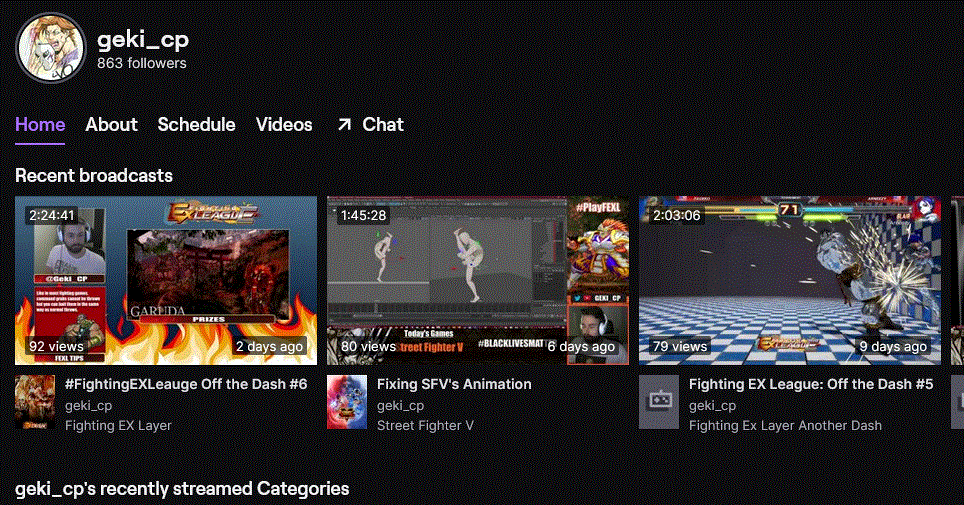Click the pop-out arrow icon beside Chat
The width and height of the screenshot is (964, 505).
[344, 124]
